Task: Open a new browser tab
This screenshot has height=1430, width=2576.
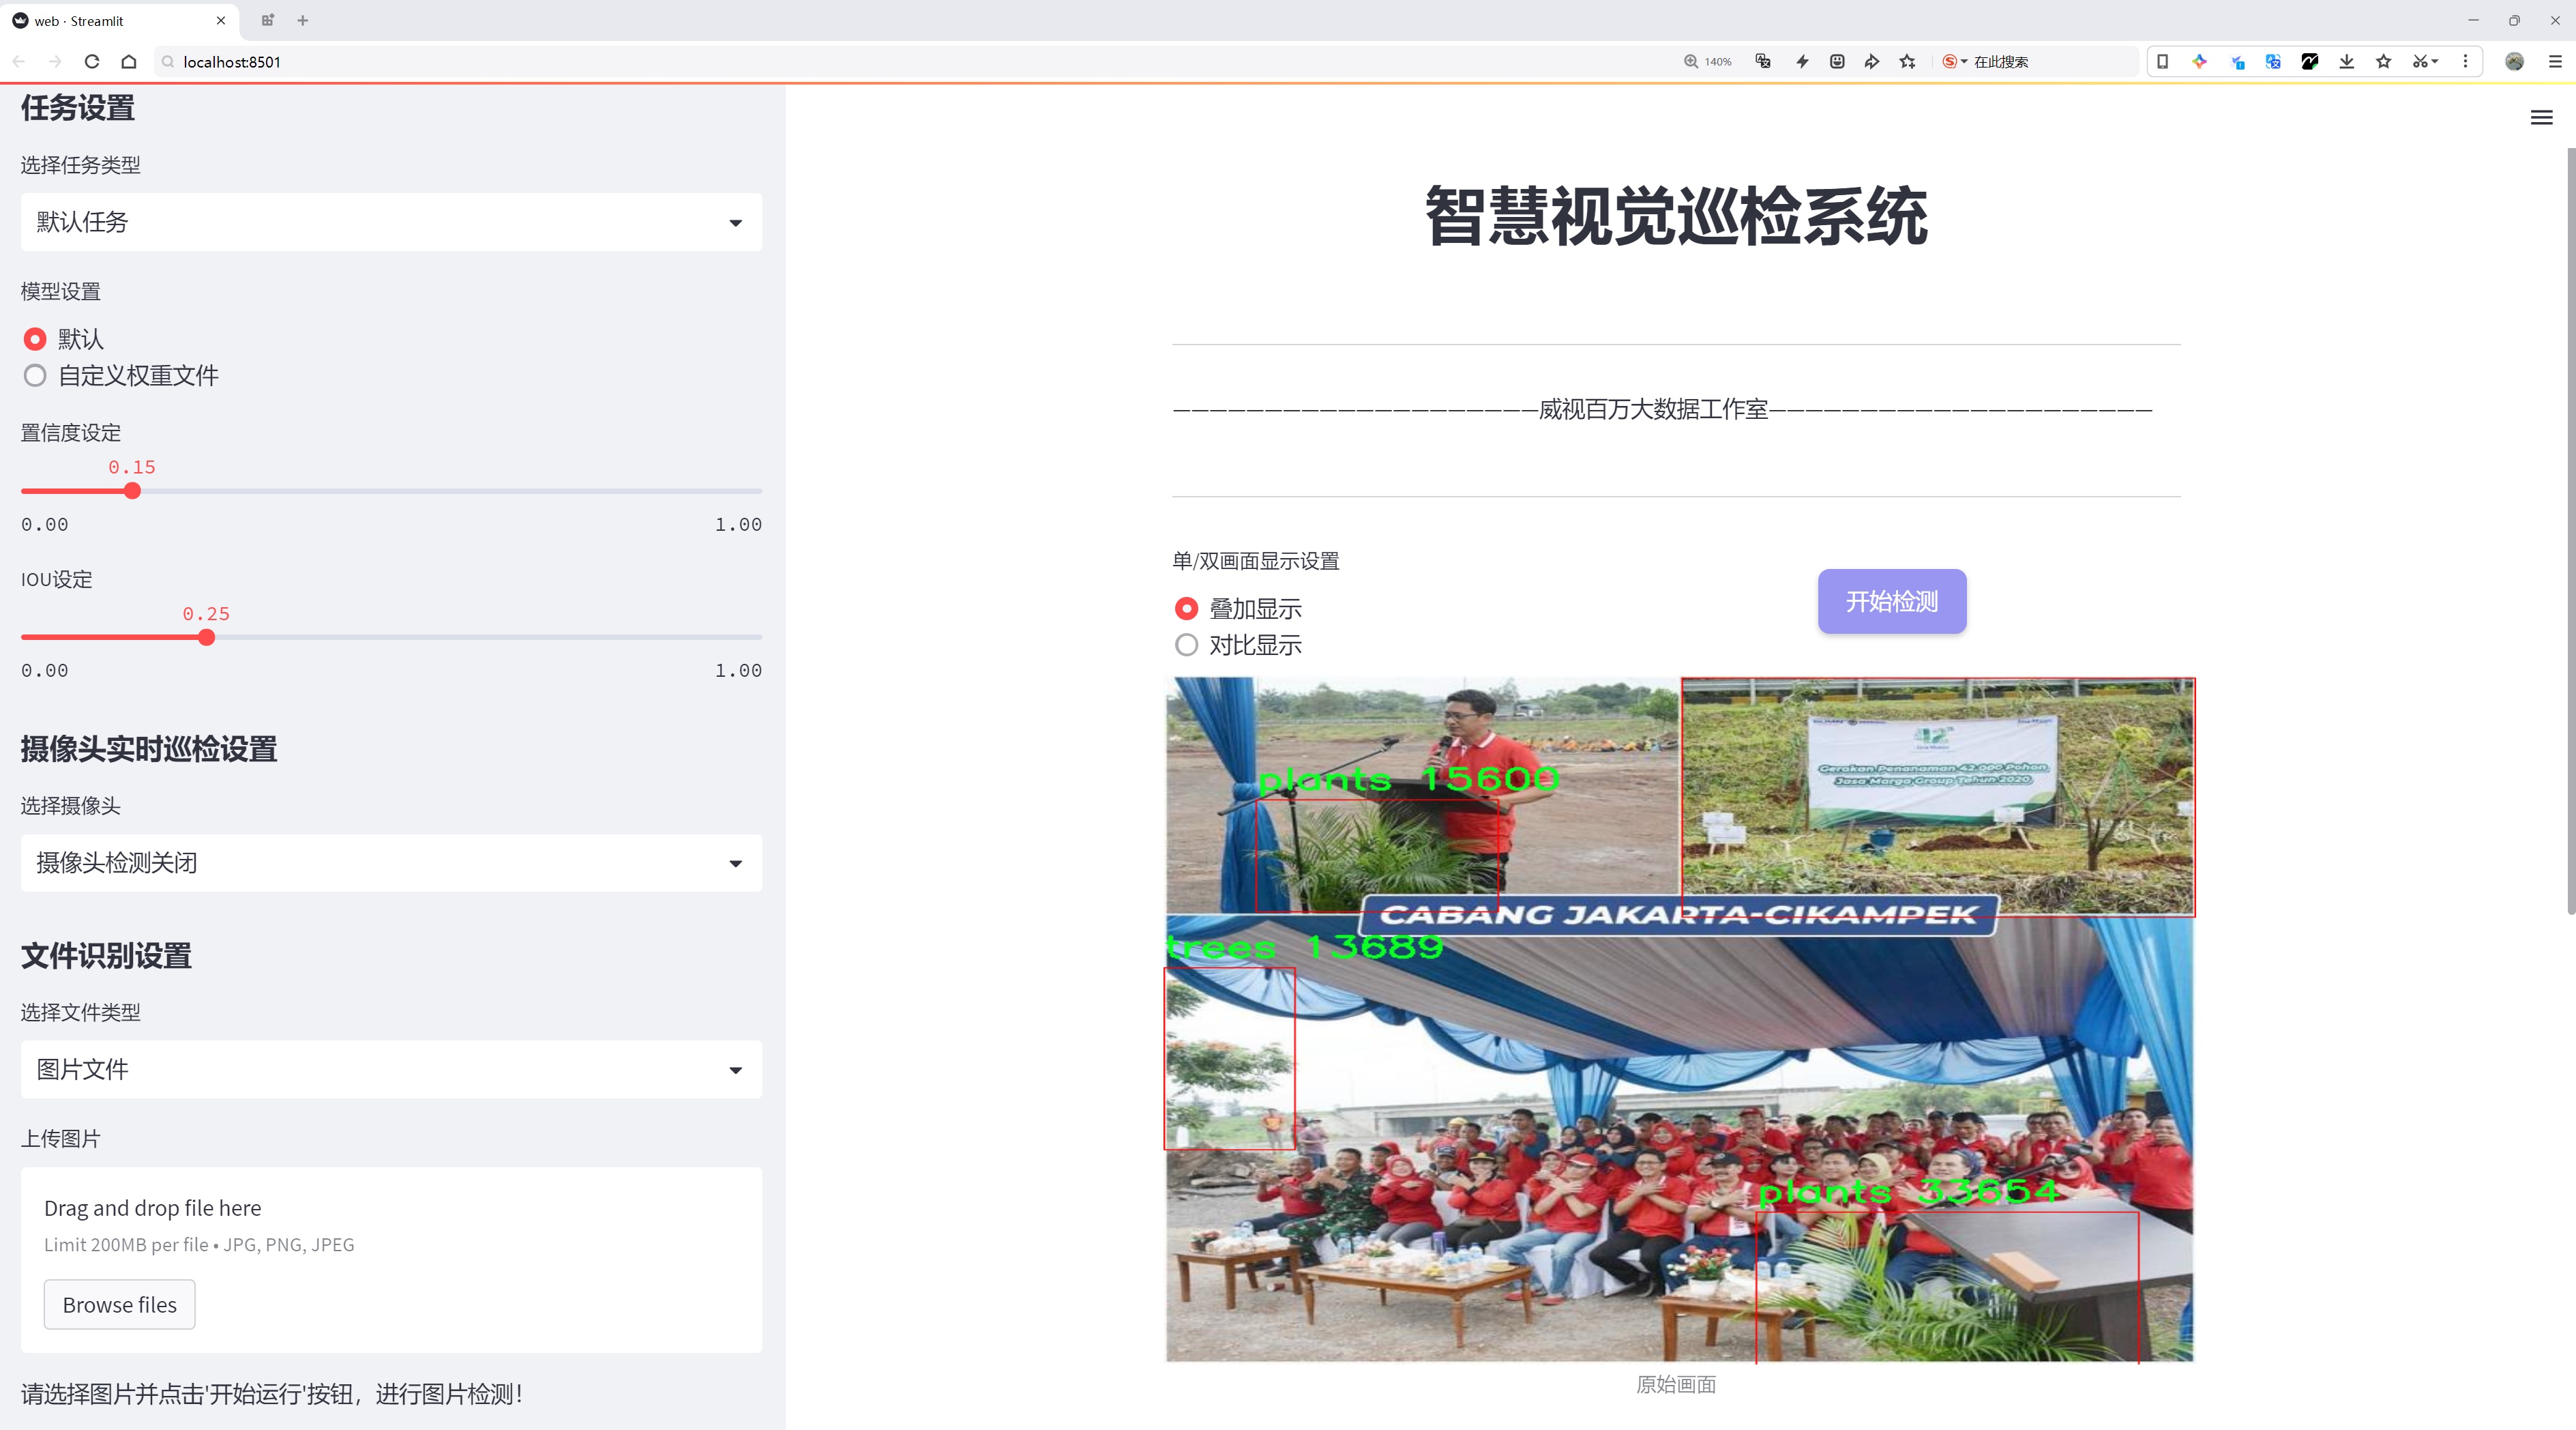Action: (303, 20)
